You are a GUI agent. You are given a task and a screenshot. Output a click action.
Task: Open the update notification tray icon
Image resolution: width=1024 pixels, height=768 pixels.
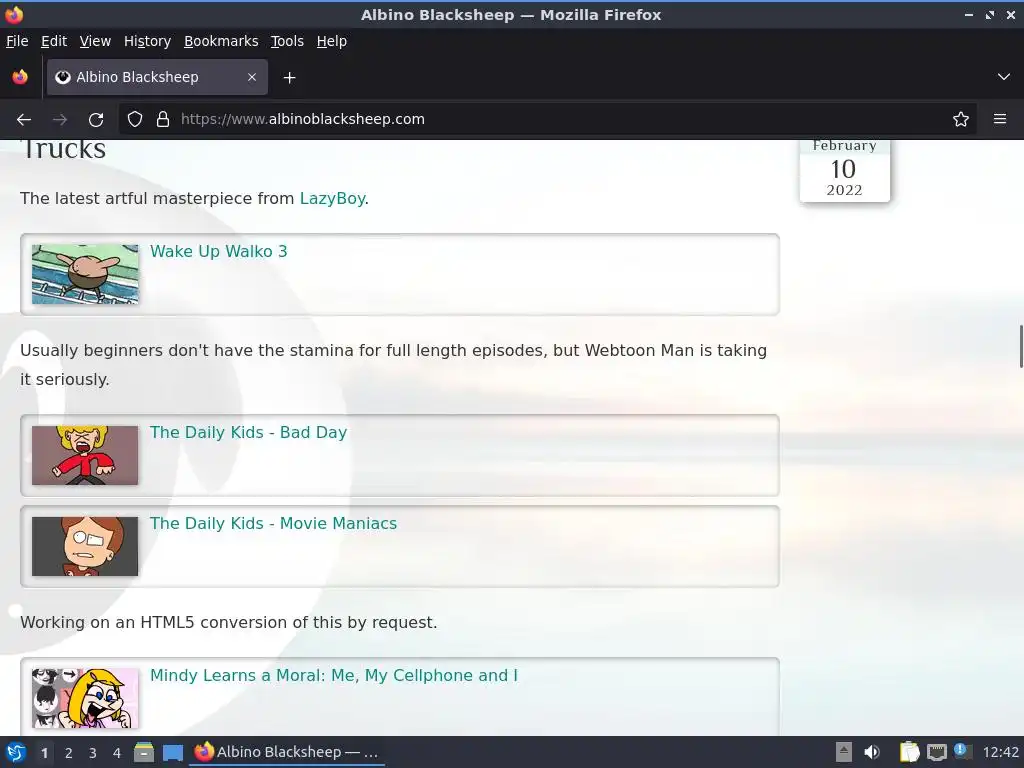point(962,751)
